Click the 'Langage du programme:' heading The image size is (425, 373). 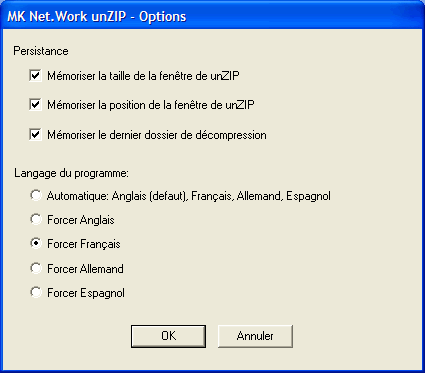tap(71, 173)
